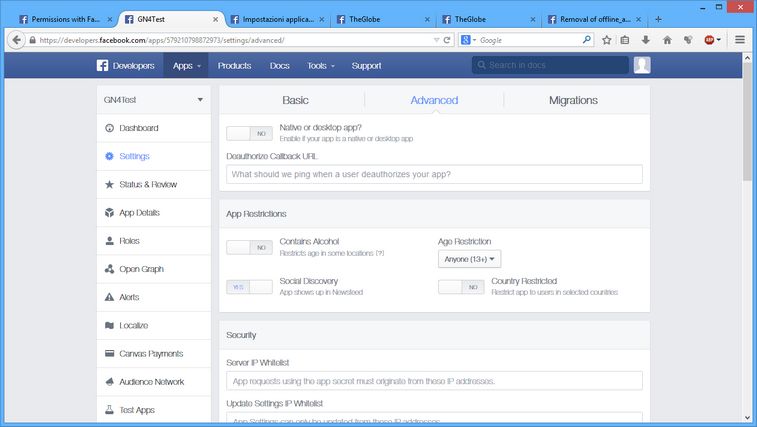Screen dimensions: 757x427
Task: Open the Firefox hamburger menu
Action: point(740,40)
